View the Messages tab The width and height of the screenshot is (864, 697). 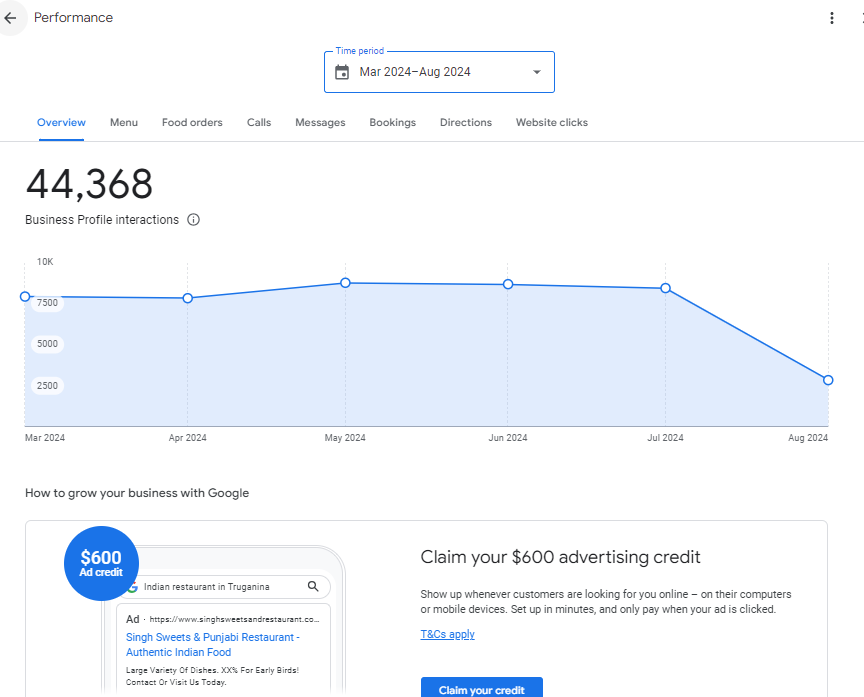click(320, 123)
